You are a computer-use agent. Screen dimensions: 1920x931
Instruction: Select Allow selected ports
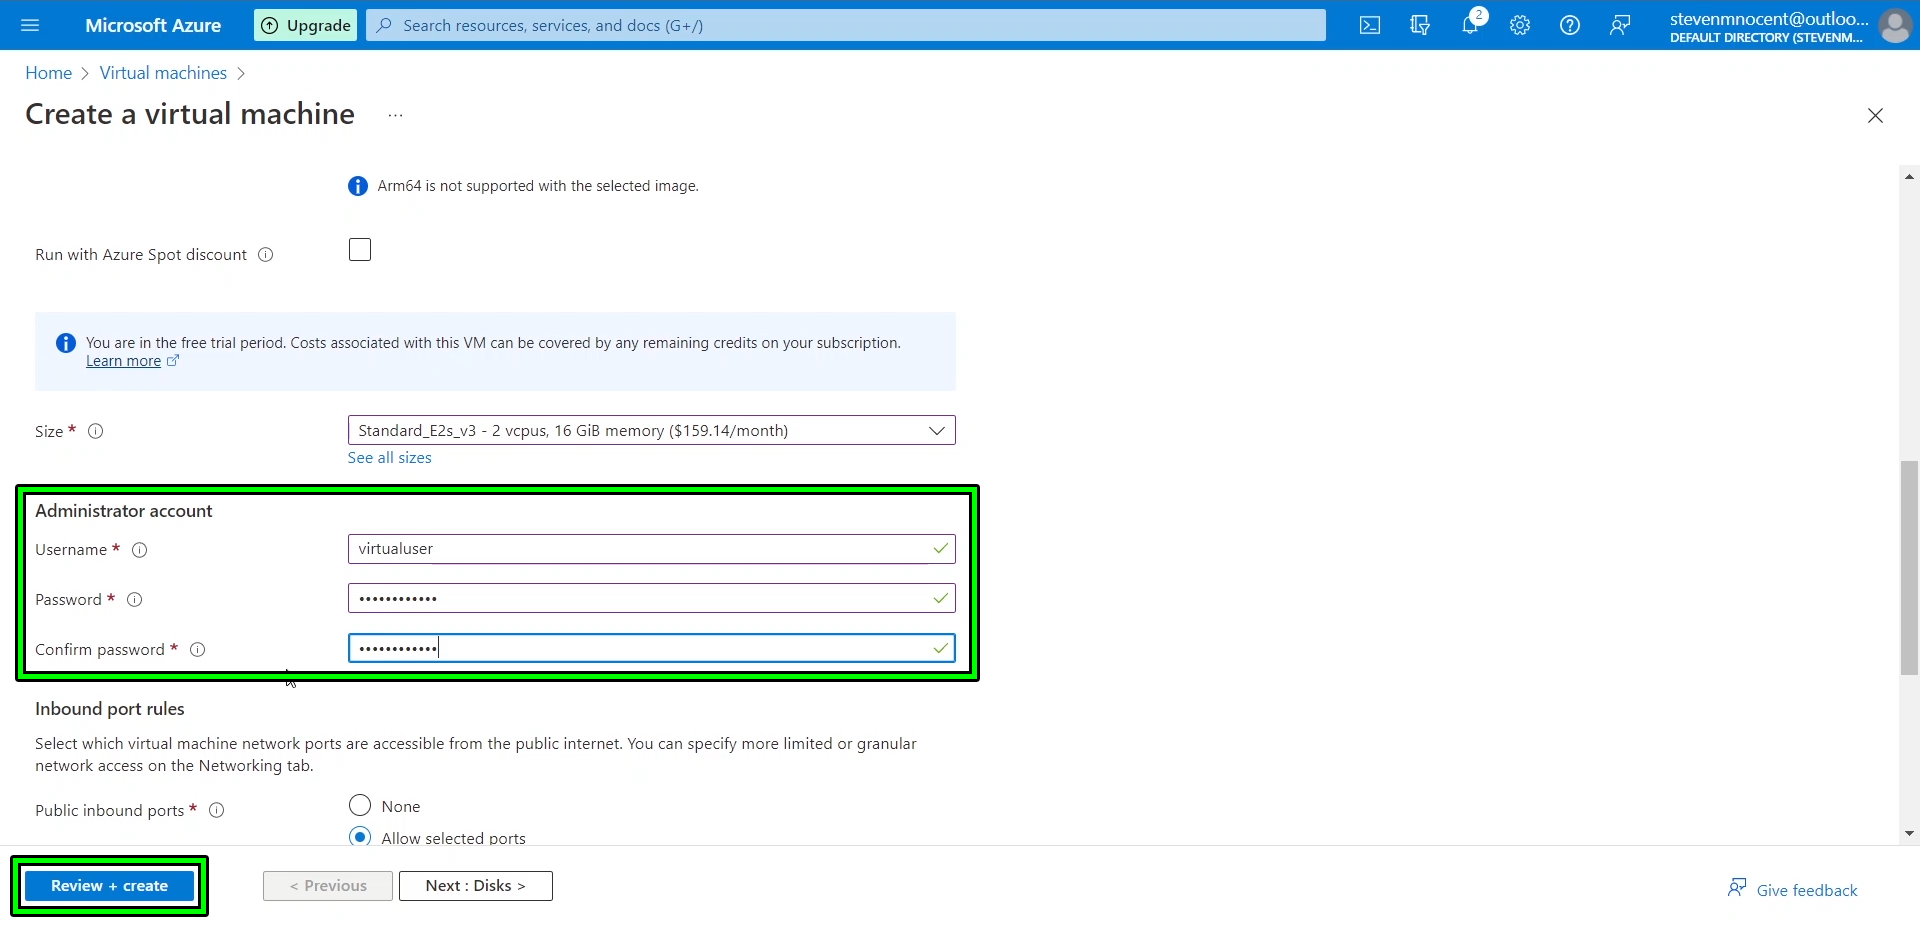click(359, 837)
